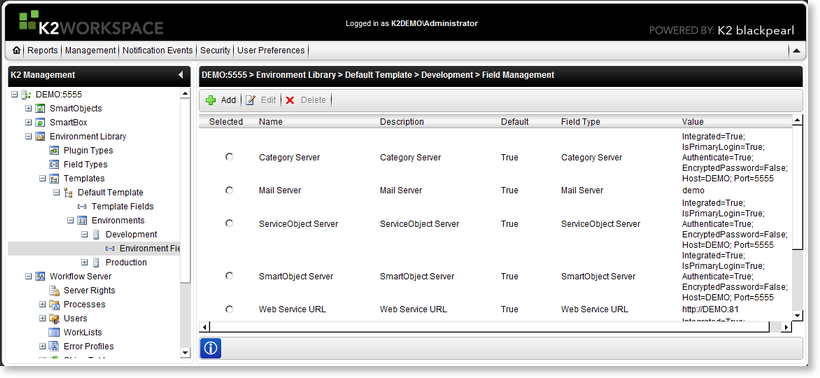Collapse the Workflow Server node
The image size is (820, 378).
pos(28,277)
